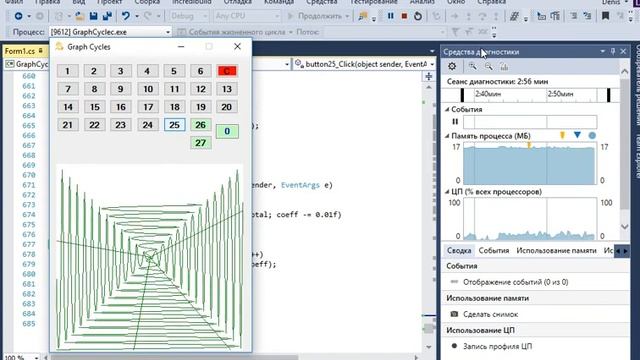640x360 pixels.
Task: Zoom in on the diagnostics timeline
Action: pyautogui.click(x=473, y=66)
